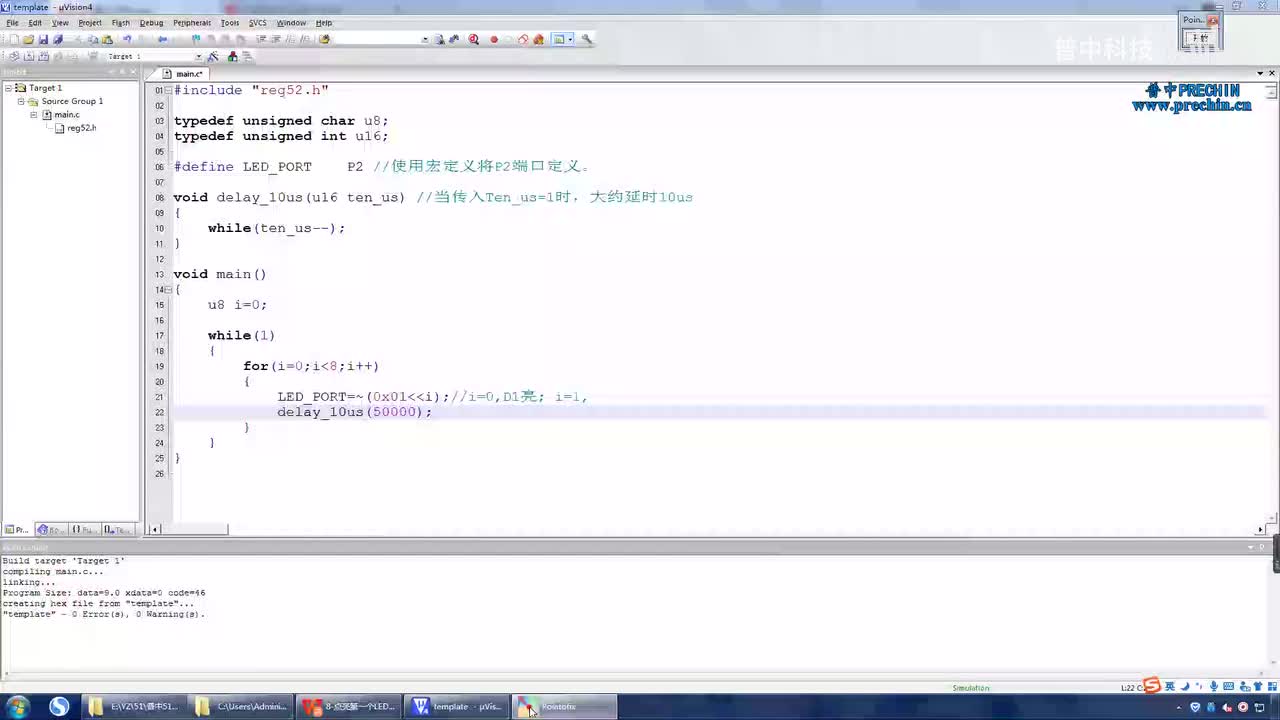The width and height of the screenshot is (1280, 720).
Task: Click the muted volume tray icon
Action: 1227,707
